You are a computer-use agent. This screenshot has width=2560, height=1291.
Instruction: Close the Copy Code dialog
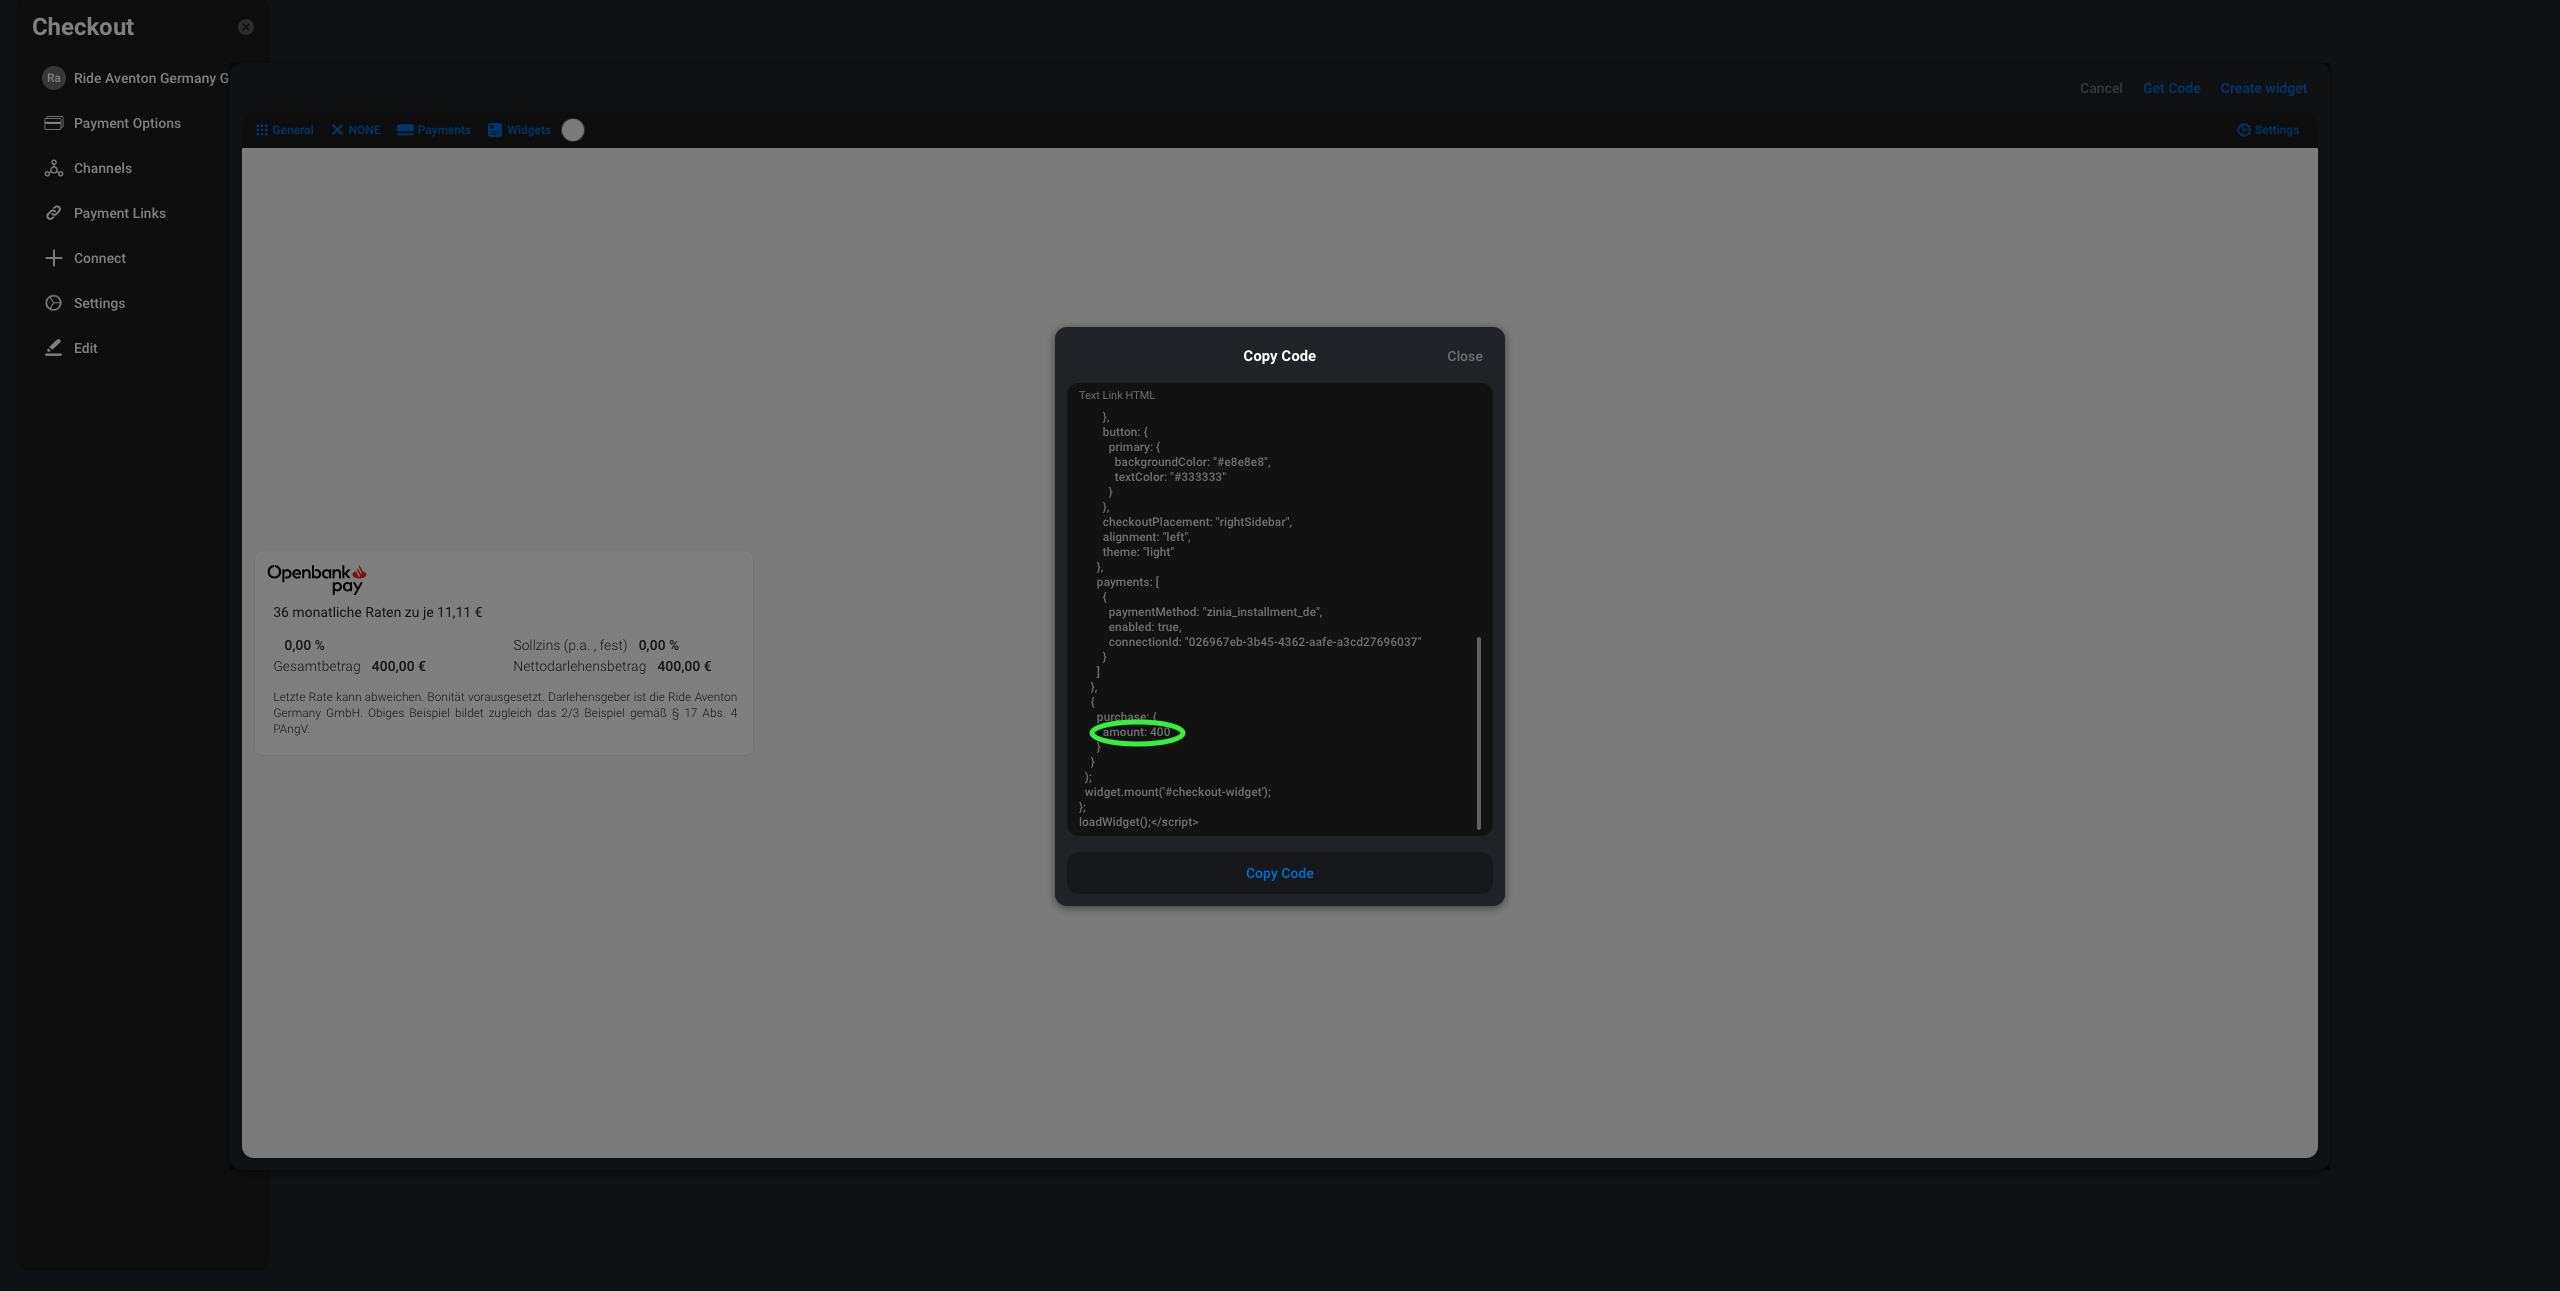1464,356
